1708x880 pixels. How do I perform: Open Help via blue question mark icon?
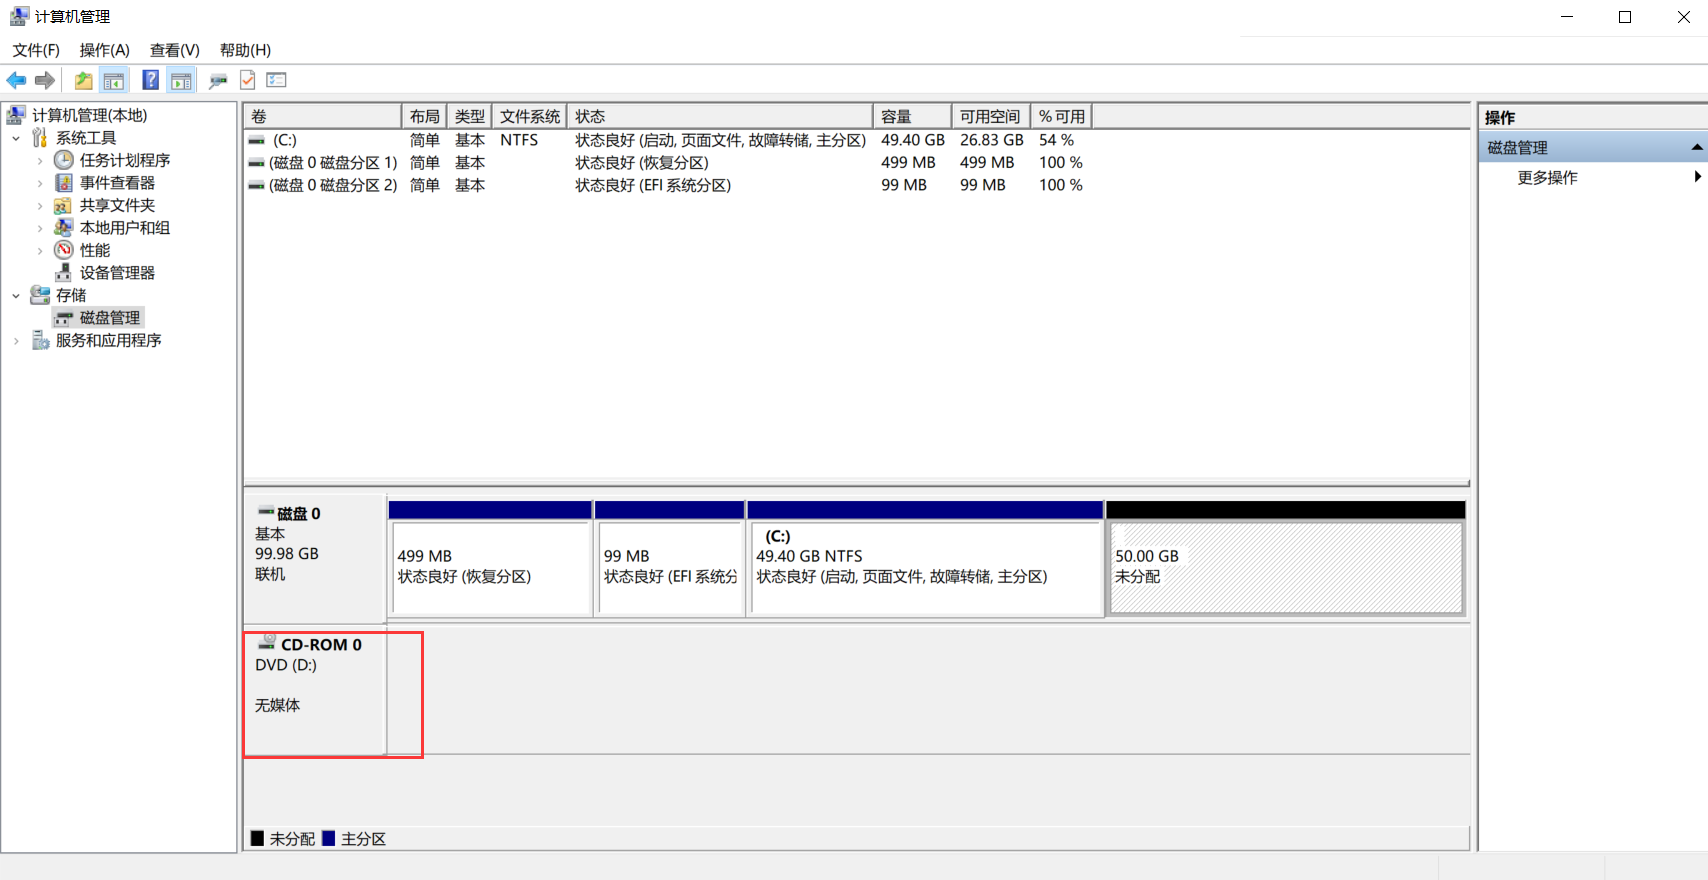(x=150, y=81)
